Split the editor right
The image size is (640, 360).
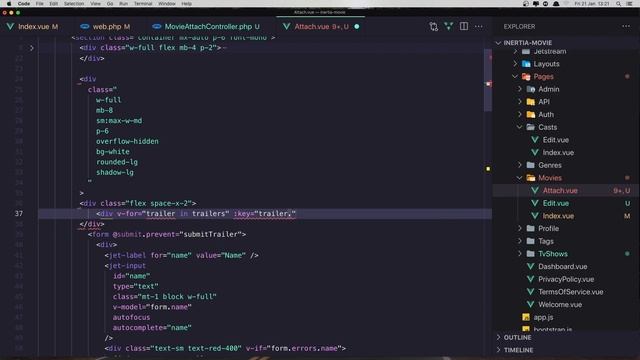(x=464, y=27)
